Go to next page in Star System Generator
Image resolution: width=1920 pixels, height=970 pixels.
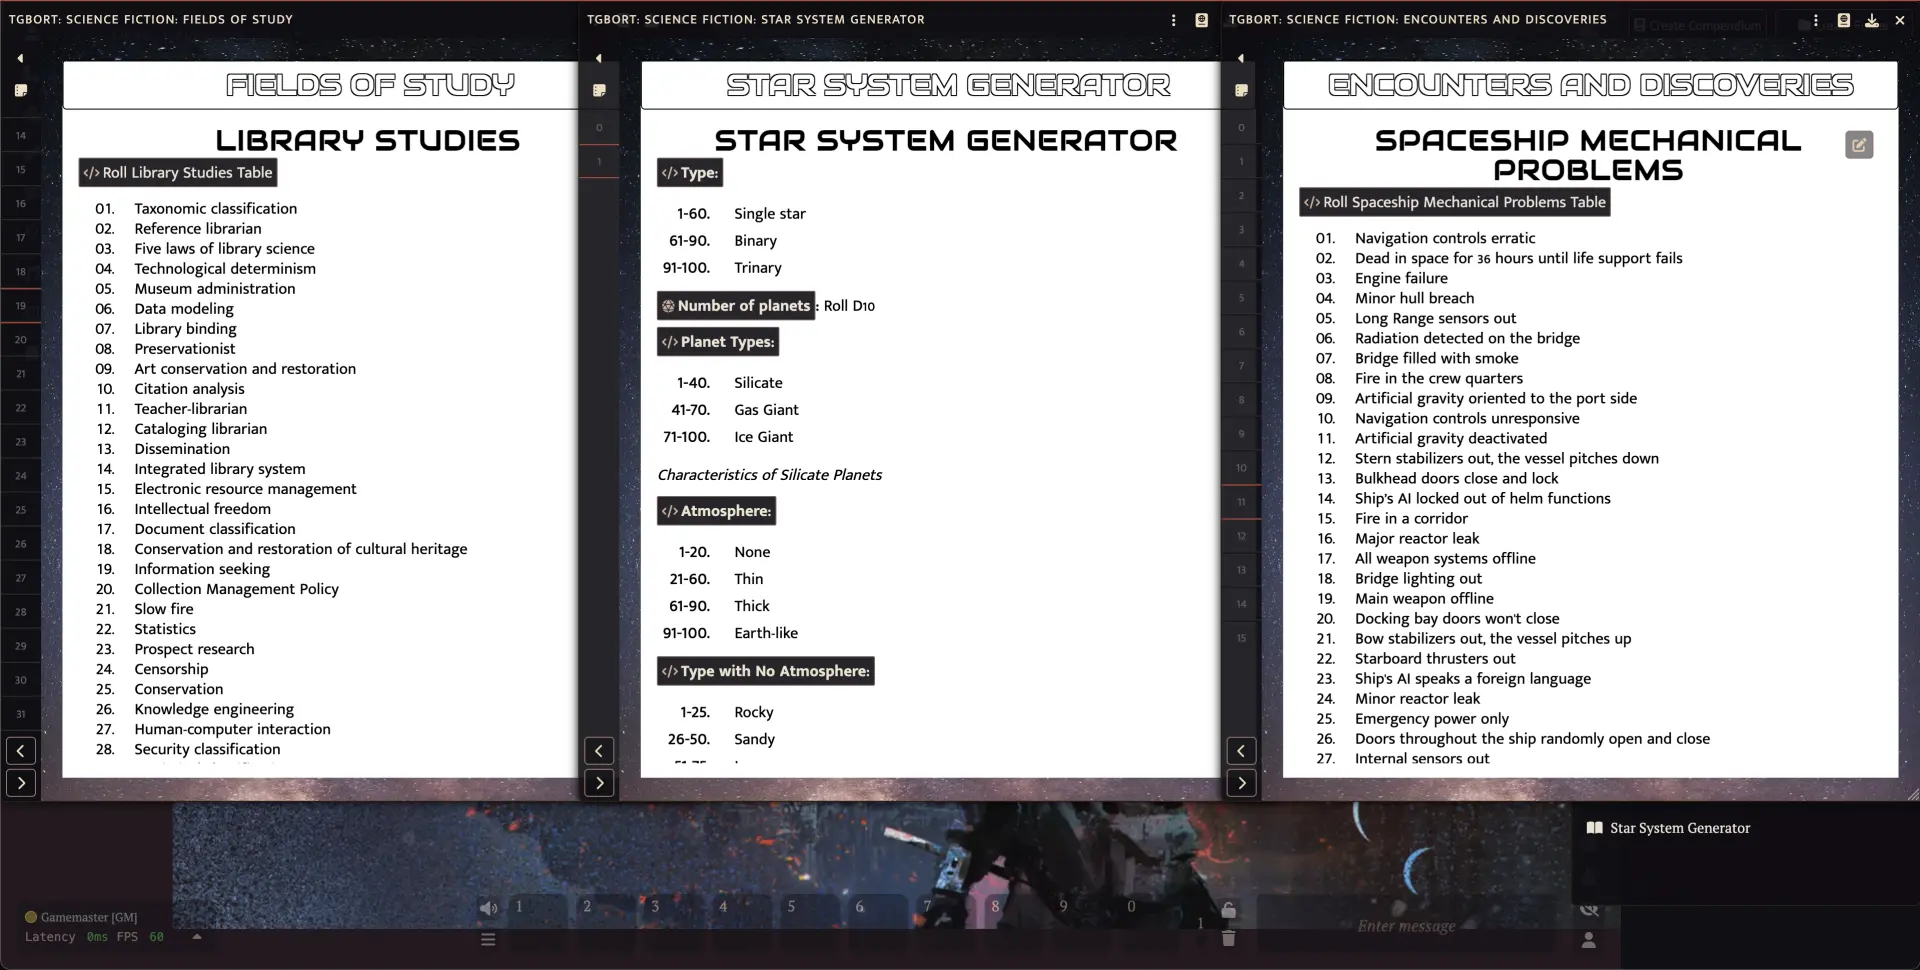[x=599, y=783]
